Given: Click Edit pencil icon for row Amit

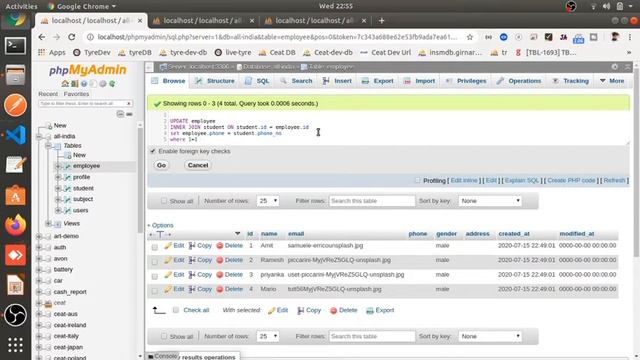Looking at the screenshot, I should coord(168,246).
